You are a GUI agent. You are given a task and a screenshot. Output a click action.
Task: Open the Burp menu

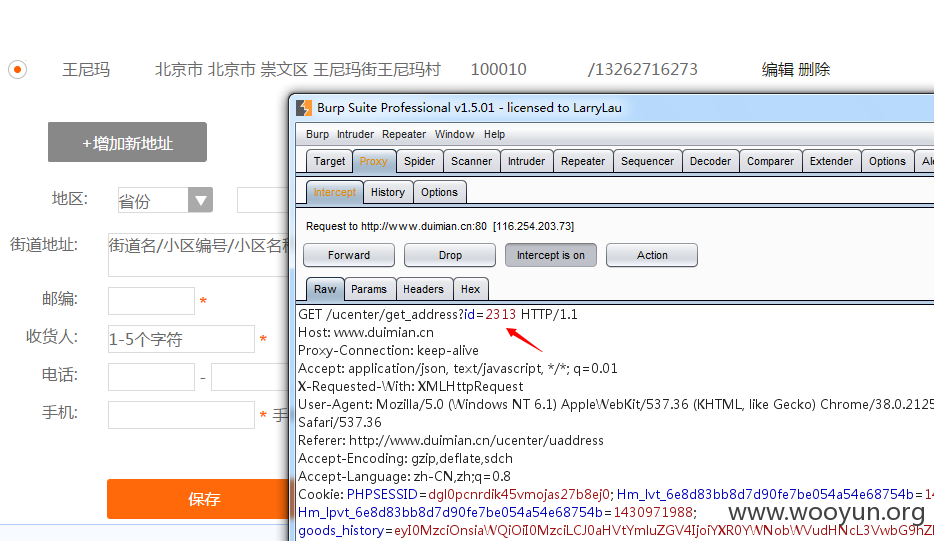point(317,134)
